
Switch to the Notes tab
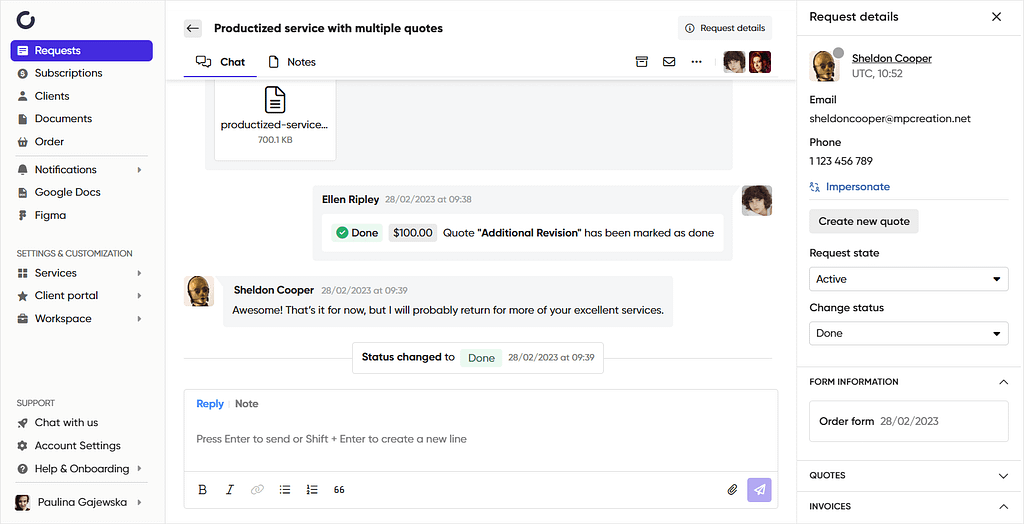pos(293,62)
